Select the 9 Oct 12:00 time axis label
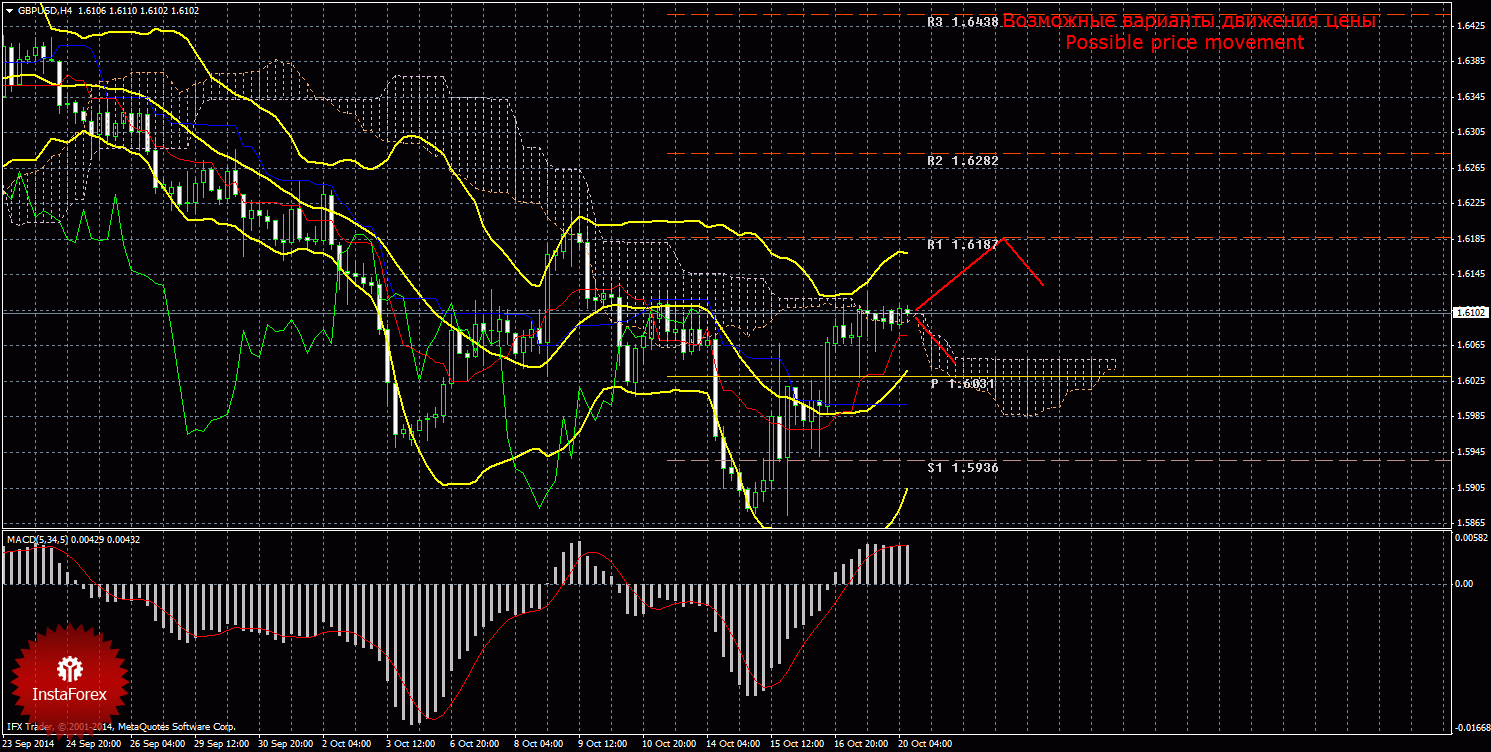The image size is (1491, 752). coord(602,744)
